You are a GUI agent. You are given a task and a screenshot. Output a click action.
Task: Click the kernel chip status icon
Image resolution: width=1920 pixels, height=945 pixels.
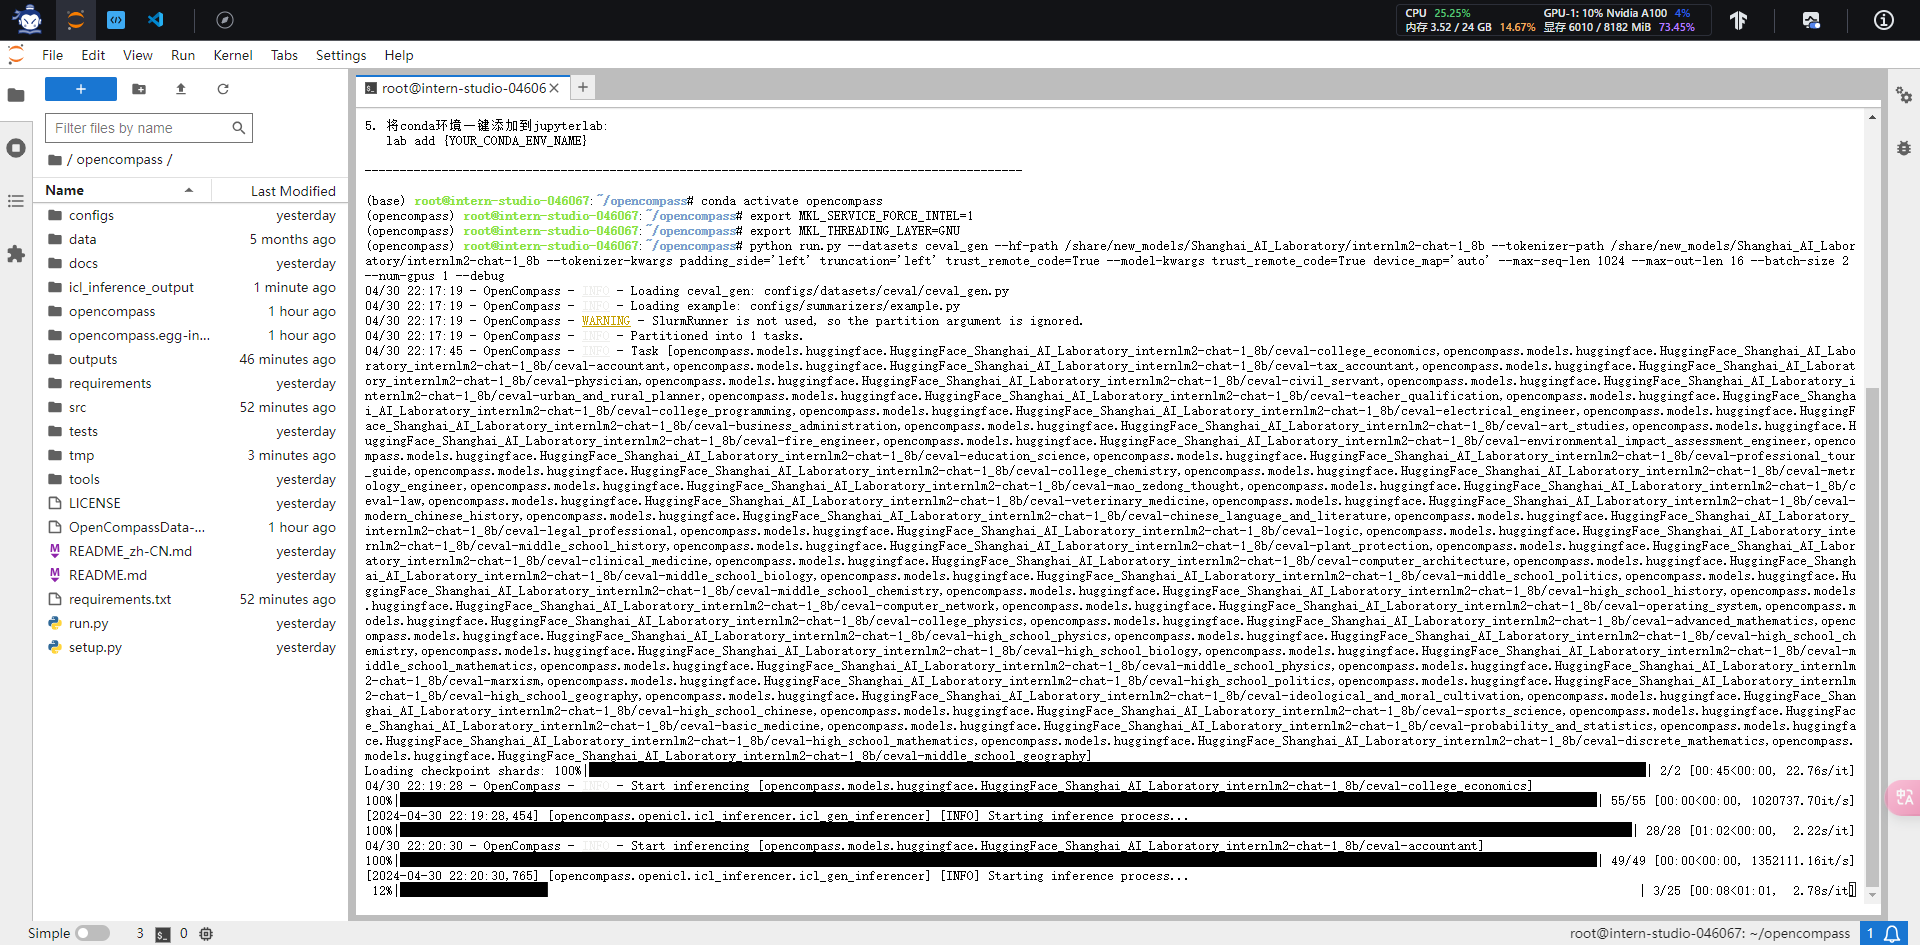click(206, 934)
